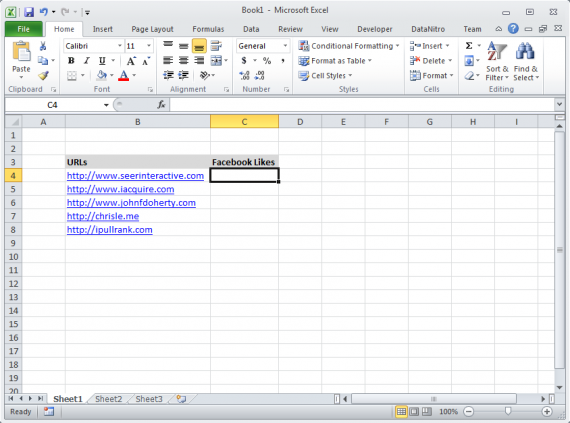Click the Insert Function fx icon
570x423 pixels.
[161, 105]
